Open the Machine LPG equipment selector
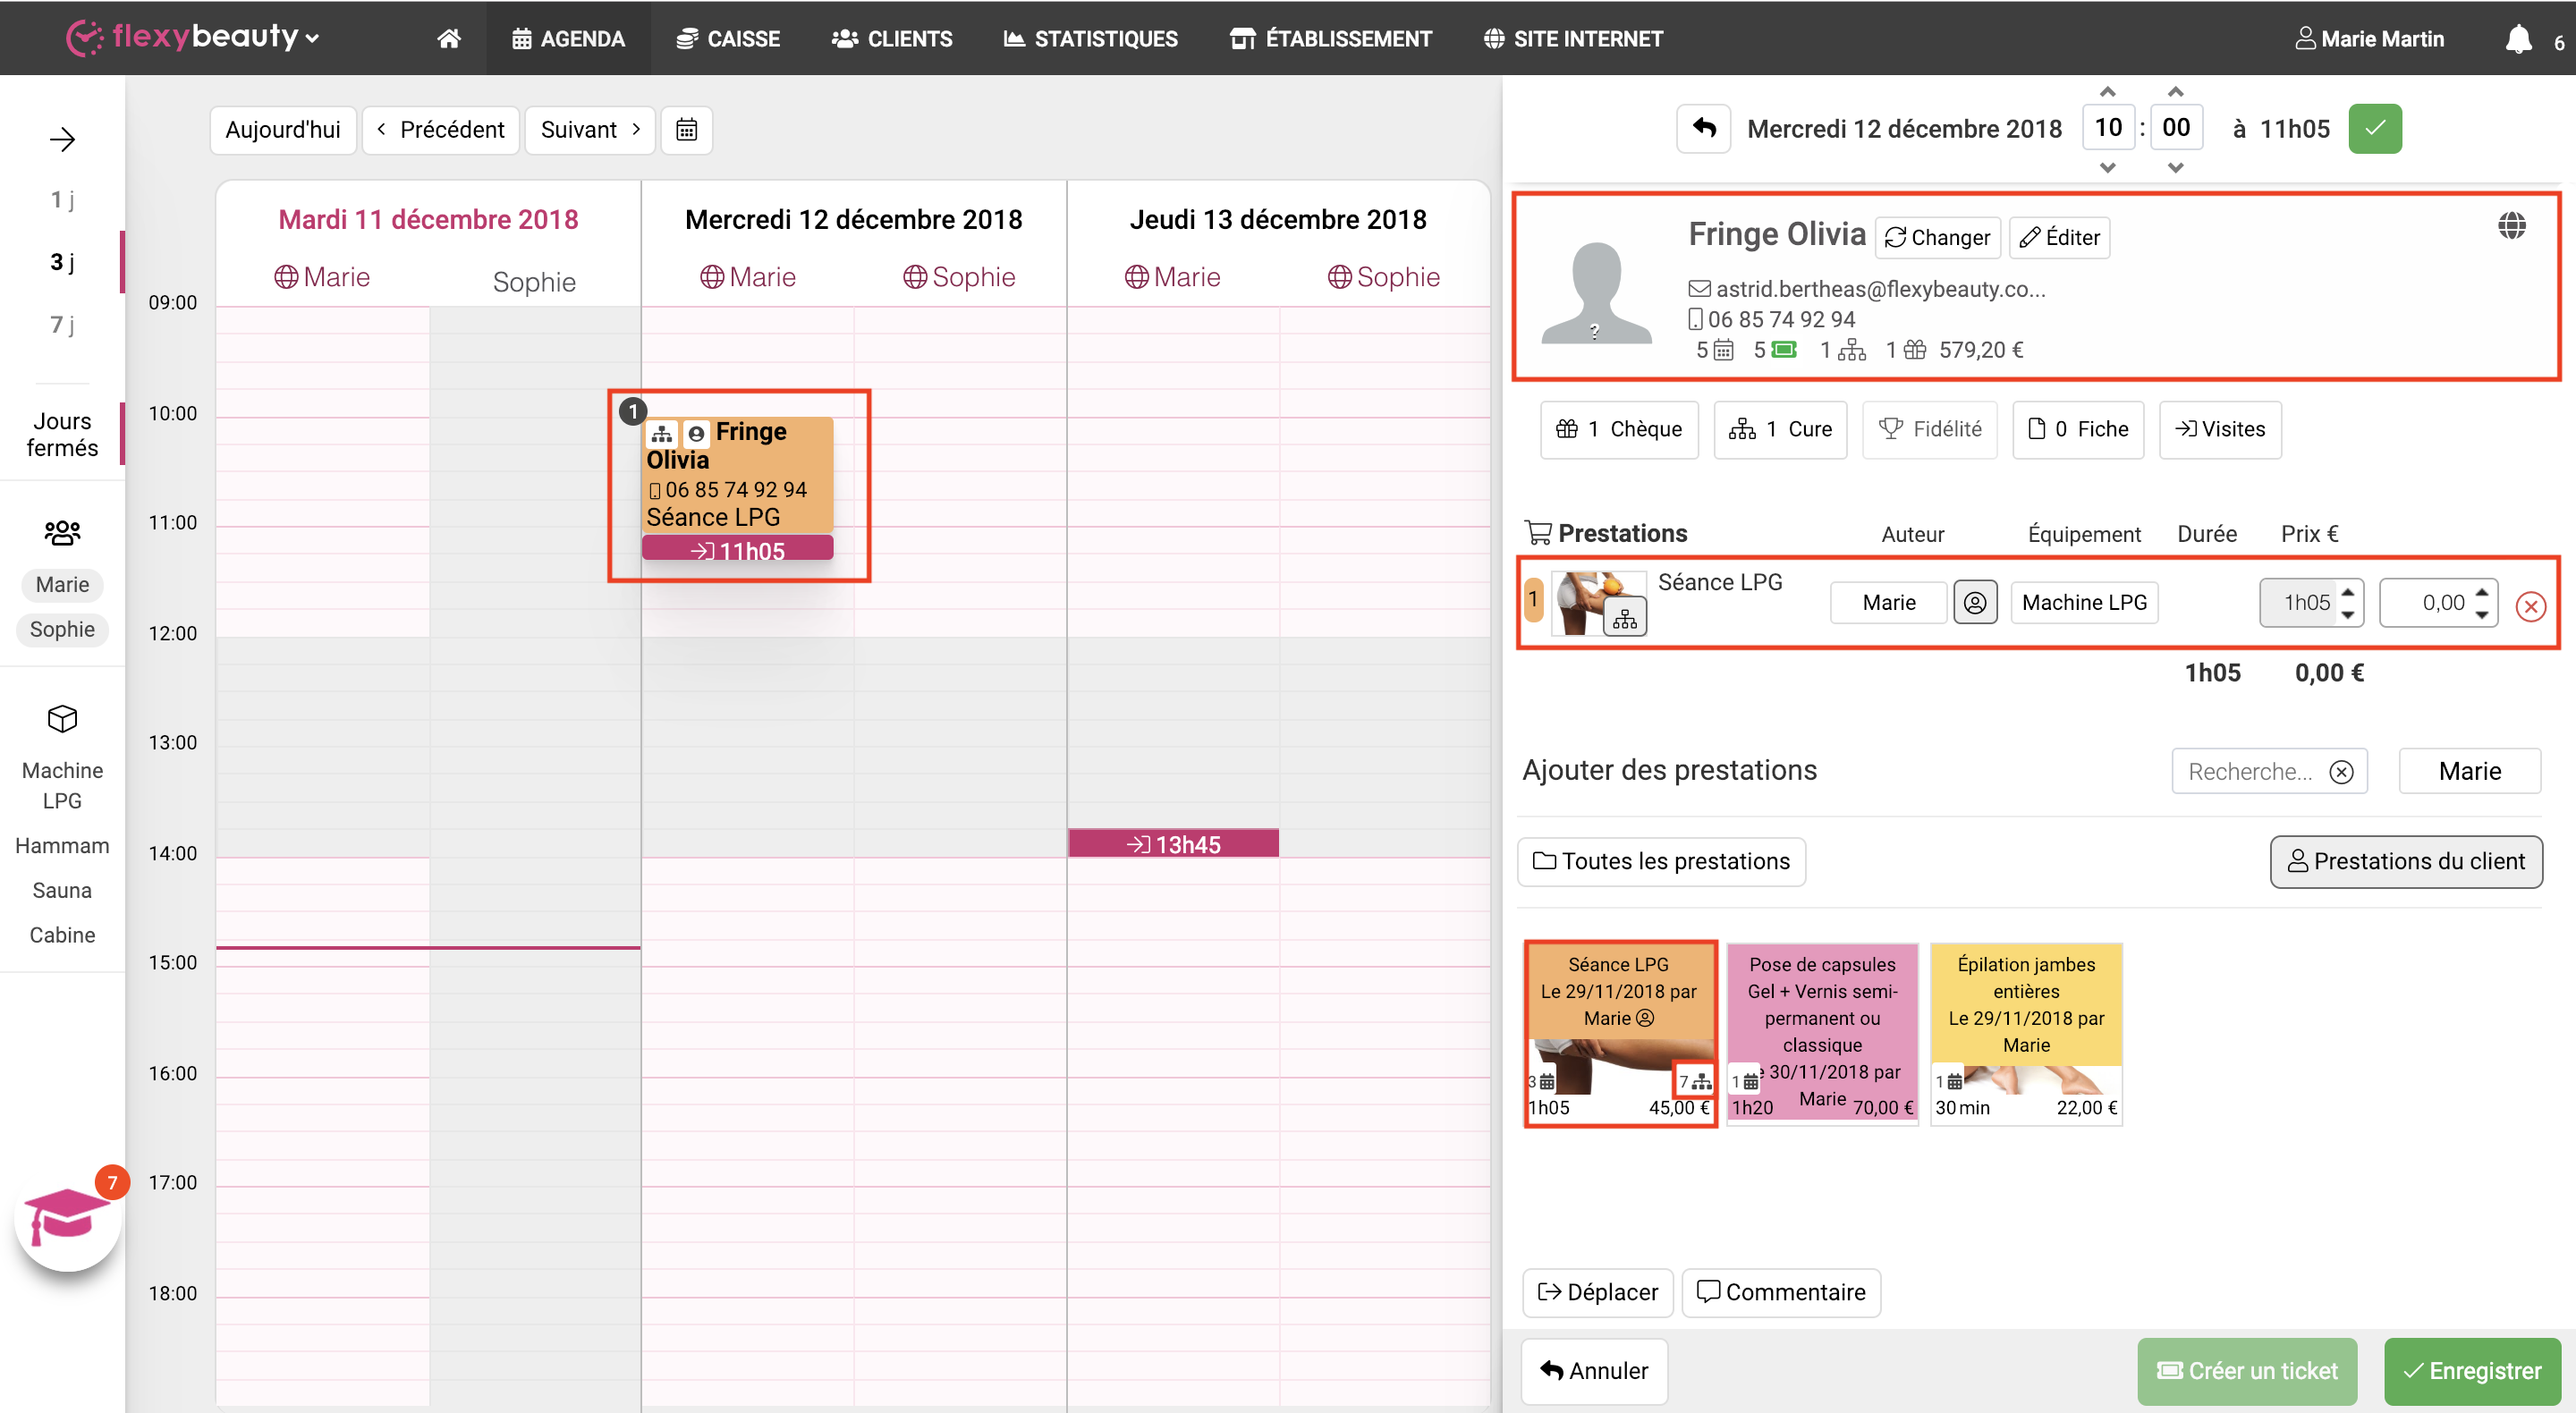 (x=2084, y=602)
